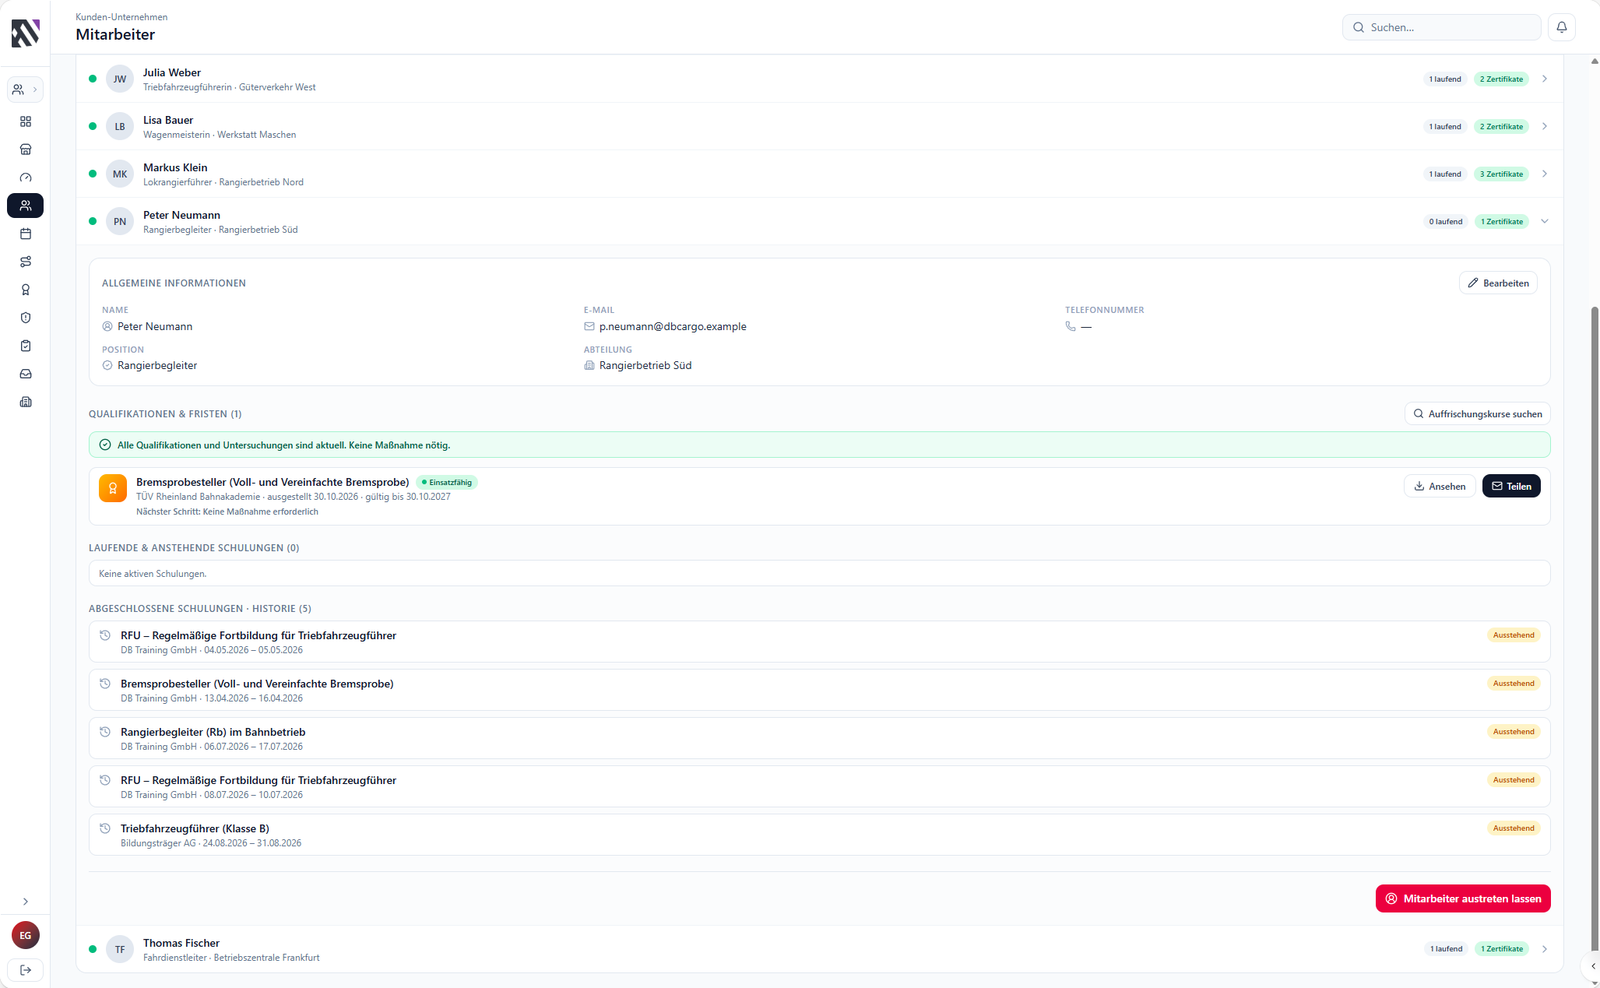Open the award ribbon icon in sidebar
This screenshot has width=1600, height=988.
pyautogui.click(x=25, y=289)
